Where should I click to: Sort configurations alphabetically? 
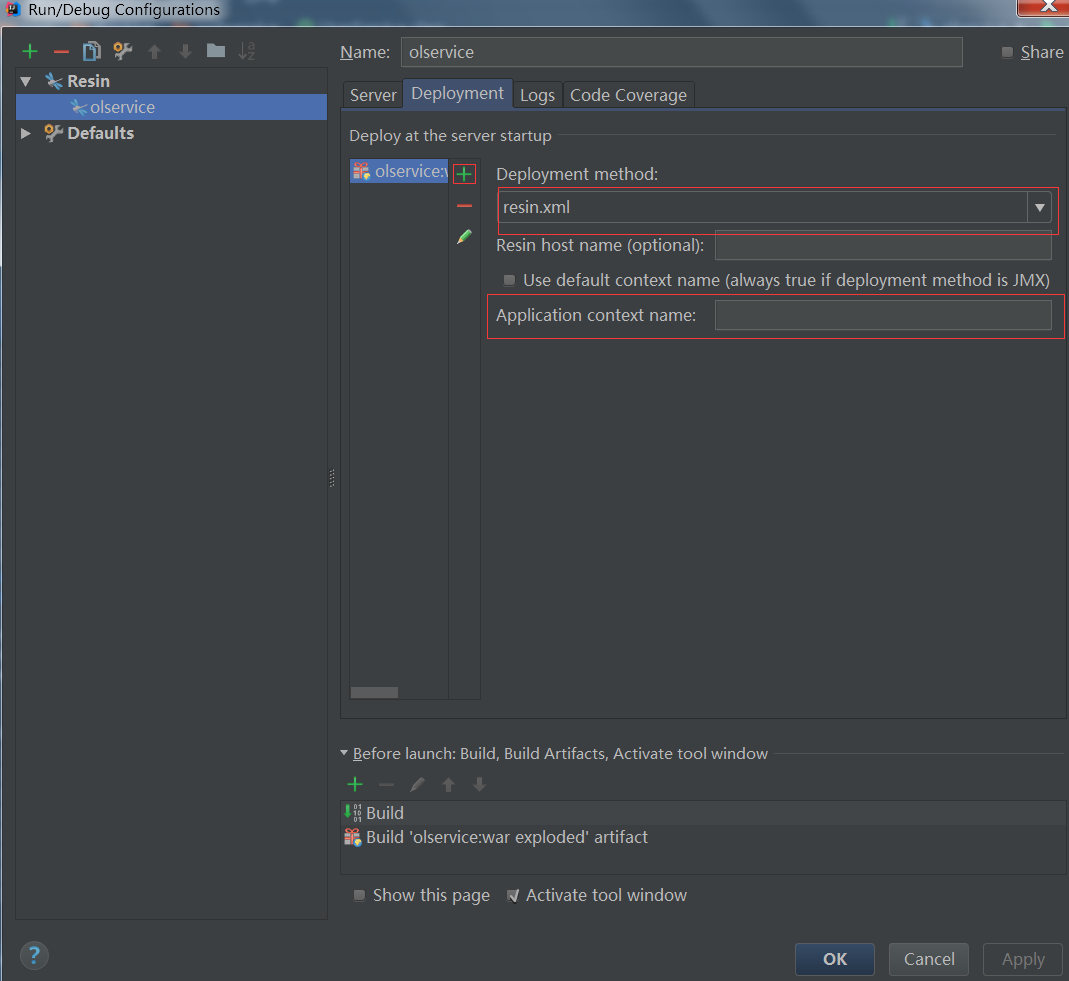[x=247, y=52]
